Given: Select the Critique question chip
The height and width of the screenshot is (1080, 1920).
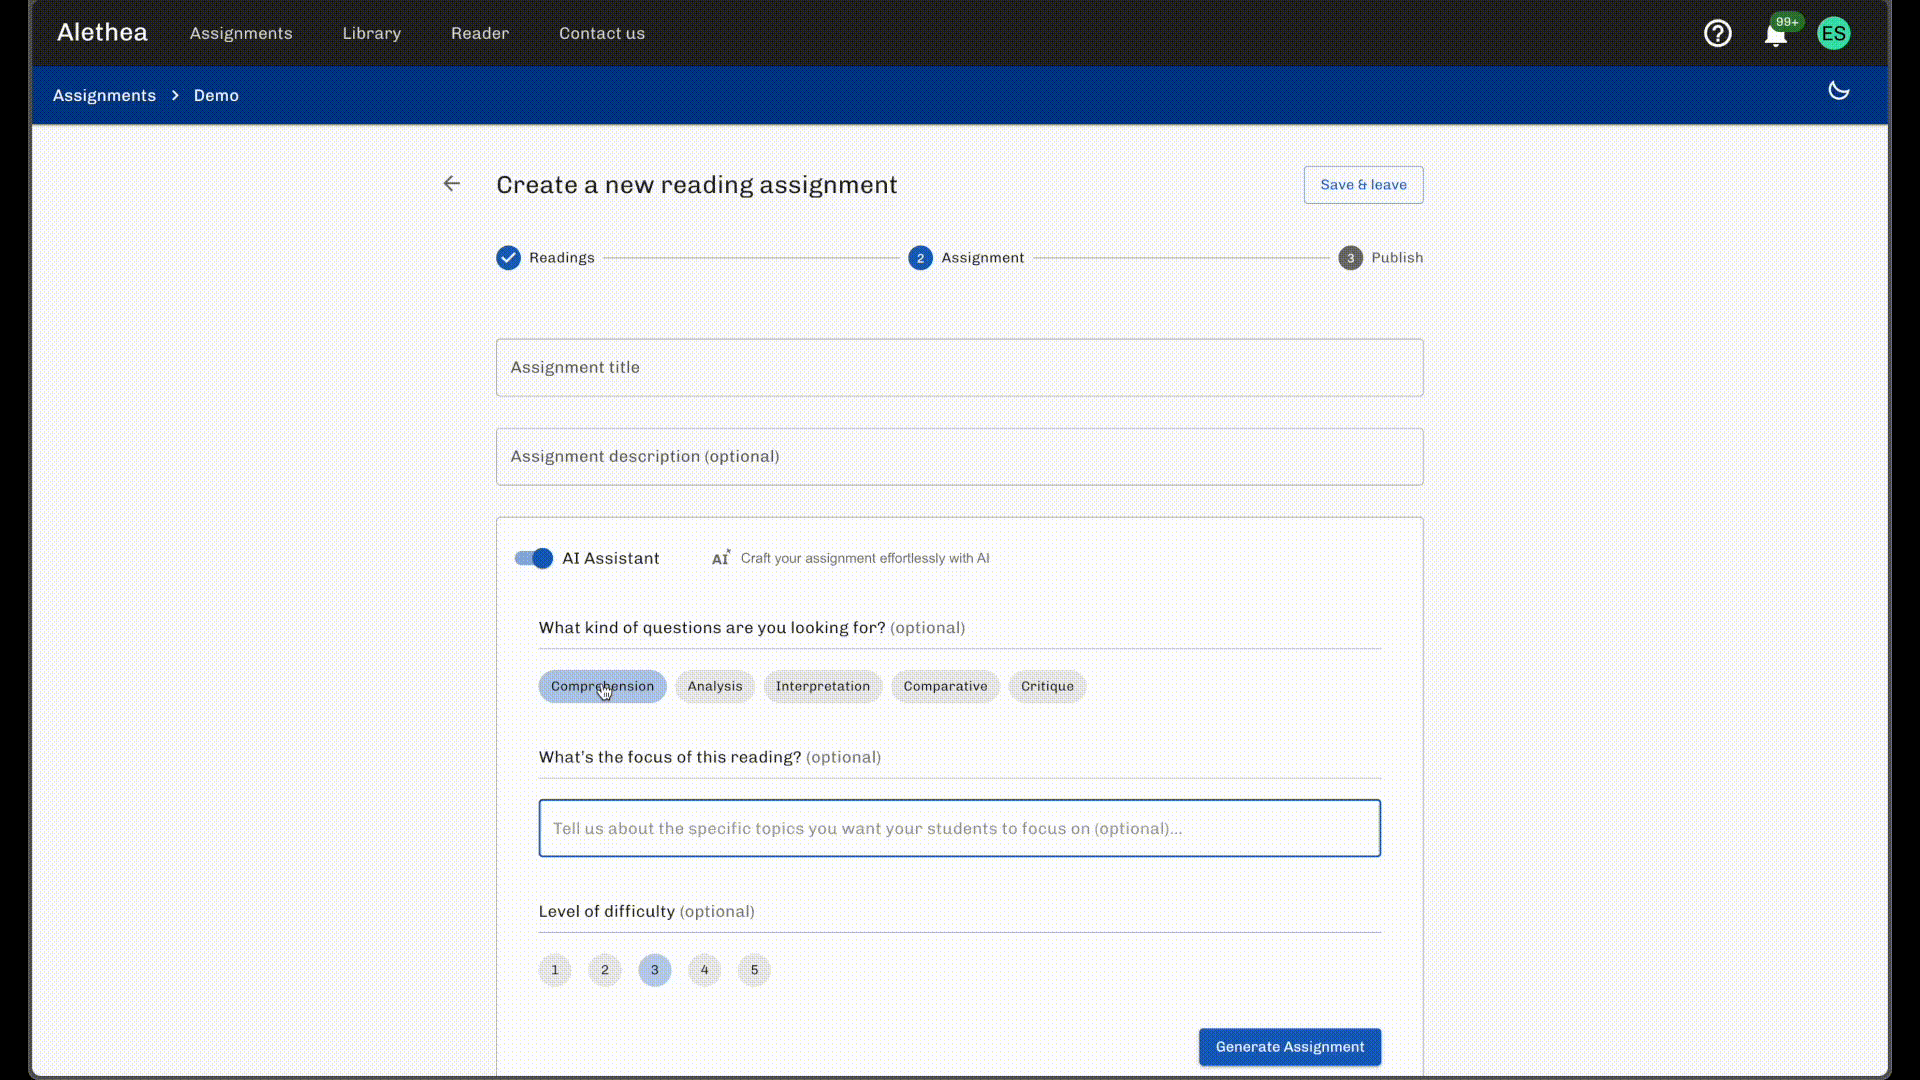Looking at the screenshot, I should [x=1047, y=686].
